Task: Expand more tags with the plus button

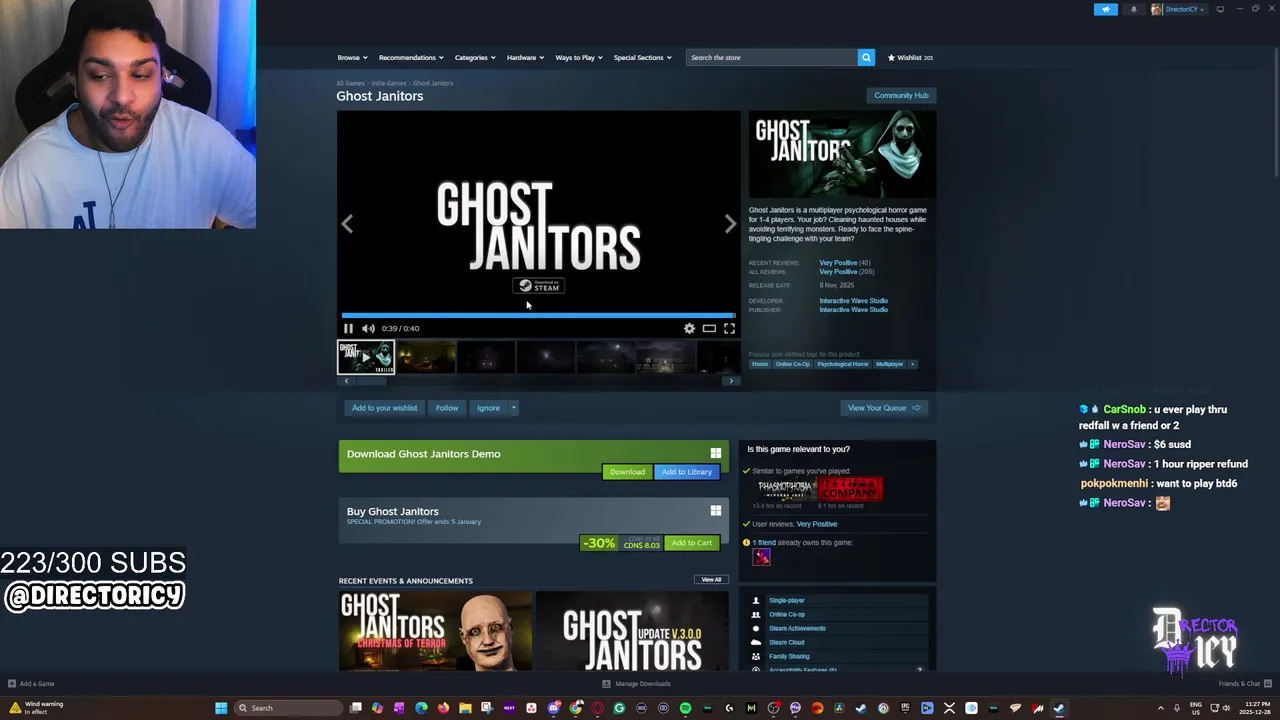Action: click(912, 364)
